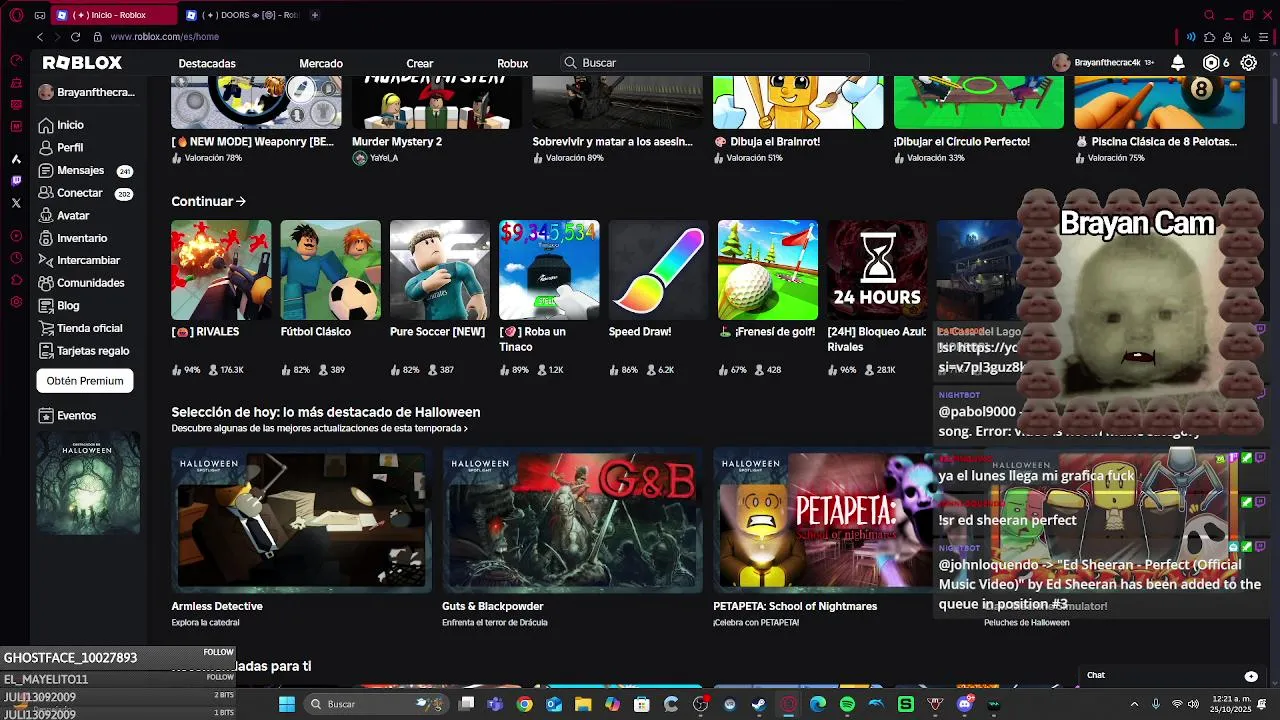This screenshot has height=720, width=1280.
Task: Click Obtén Premium button
Action: click(x=85, y=381)
